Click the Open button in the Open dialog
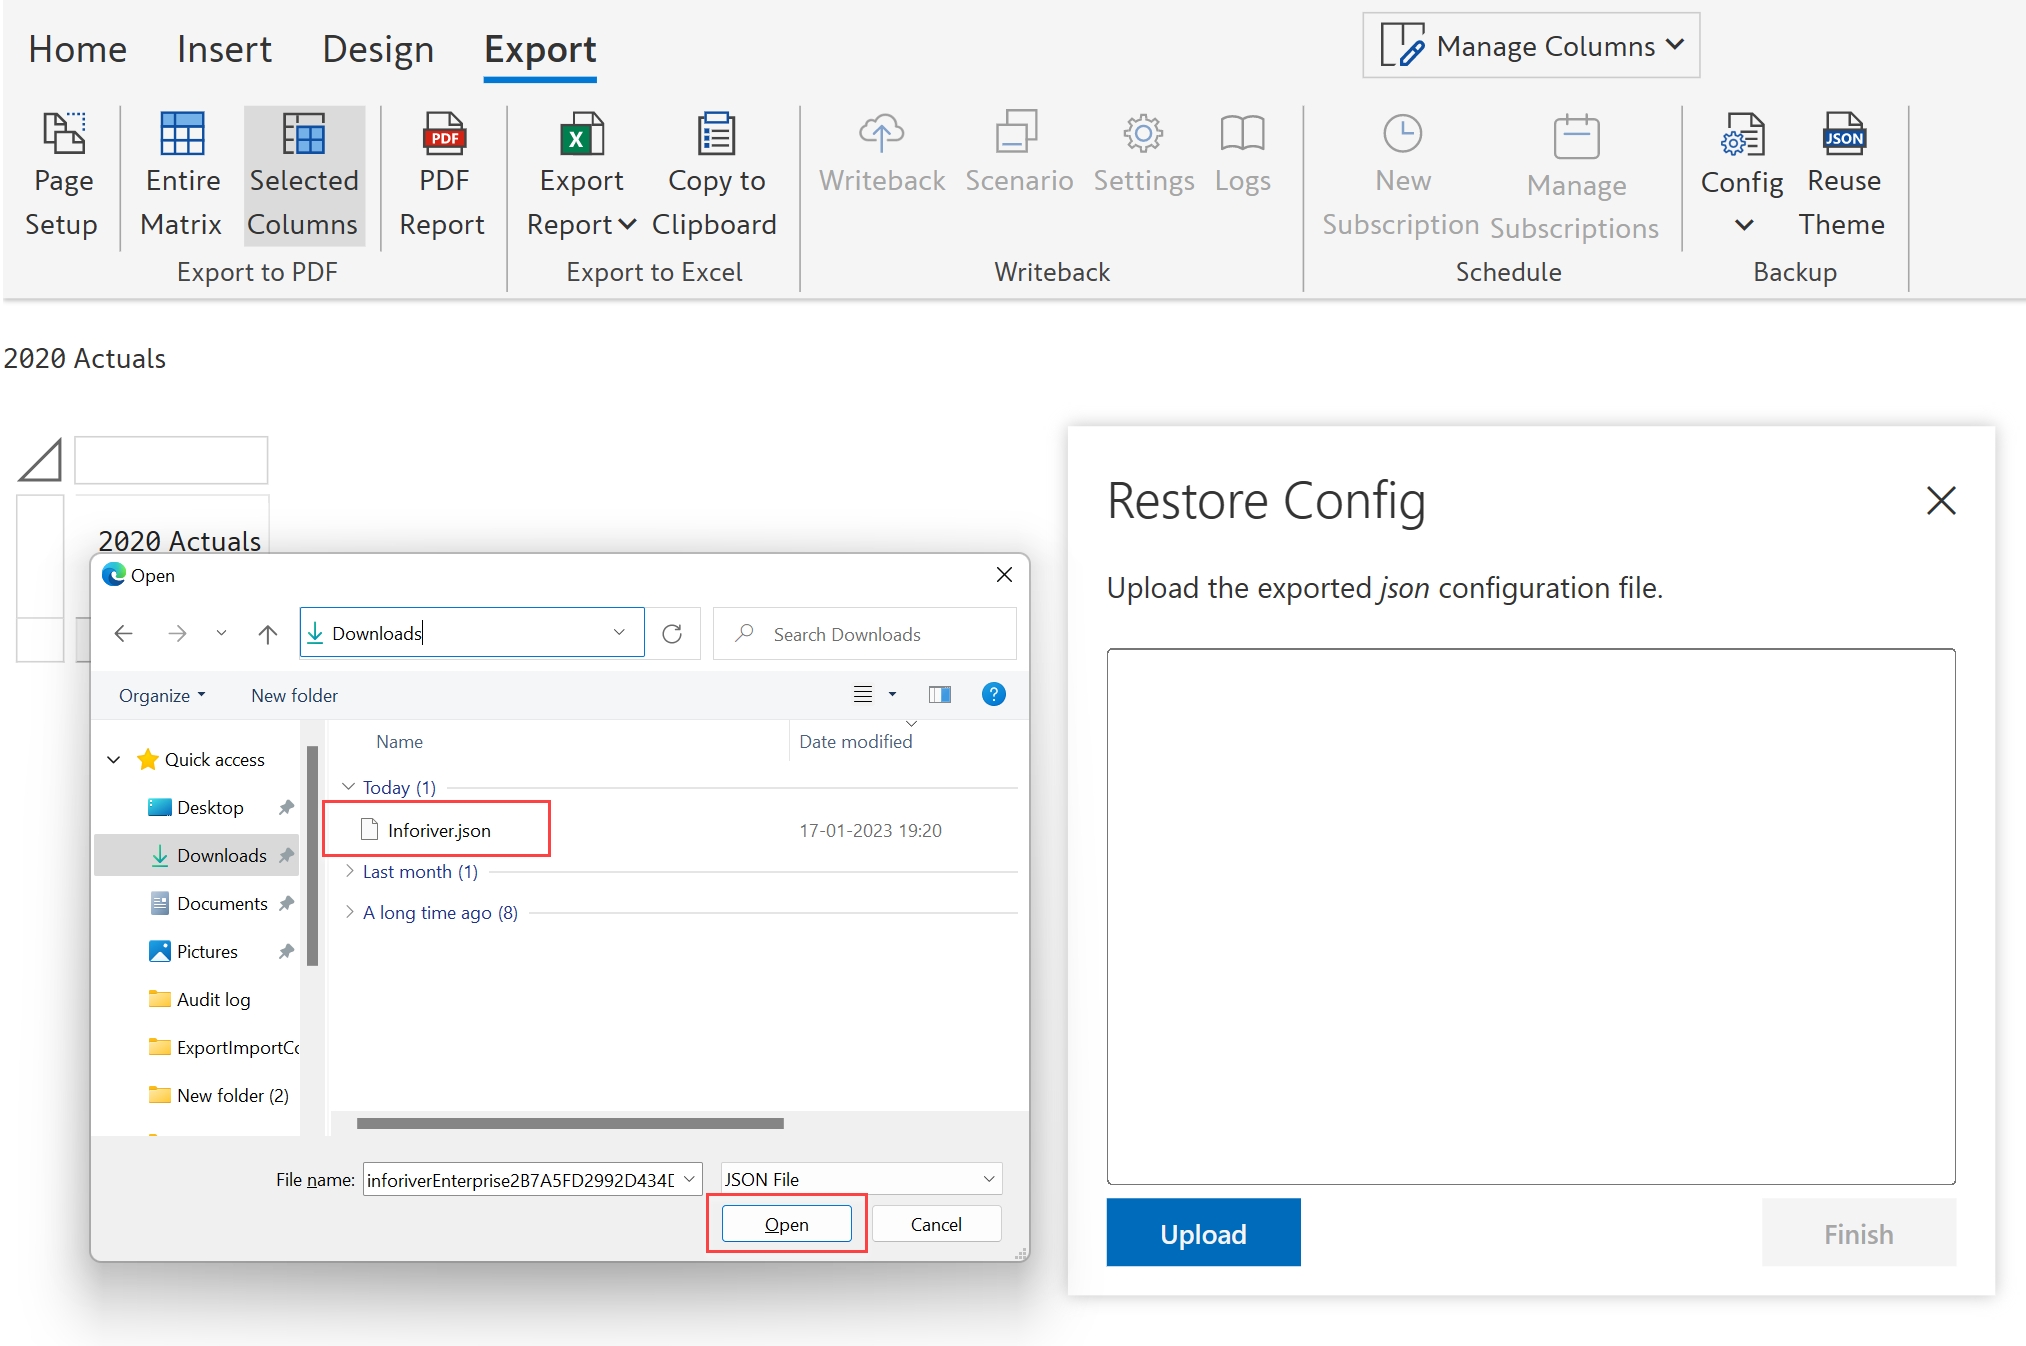 click(x=786, y=1224)
